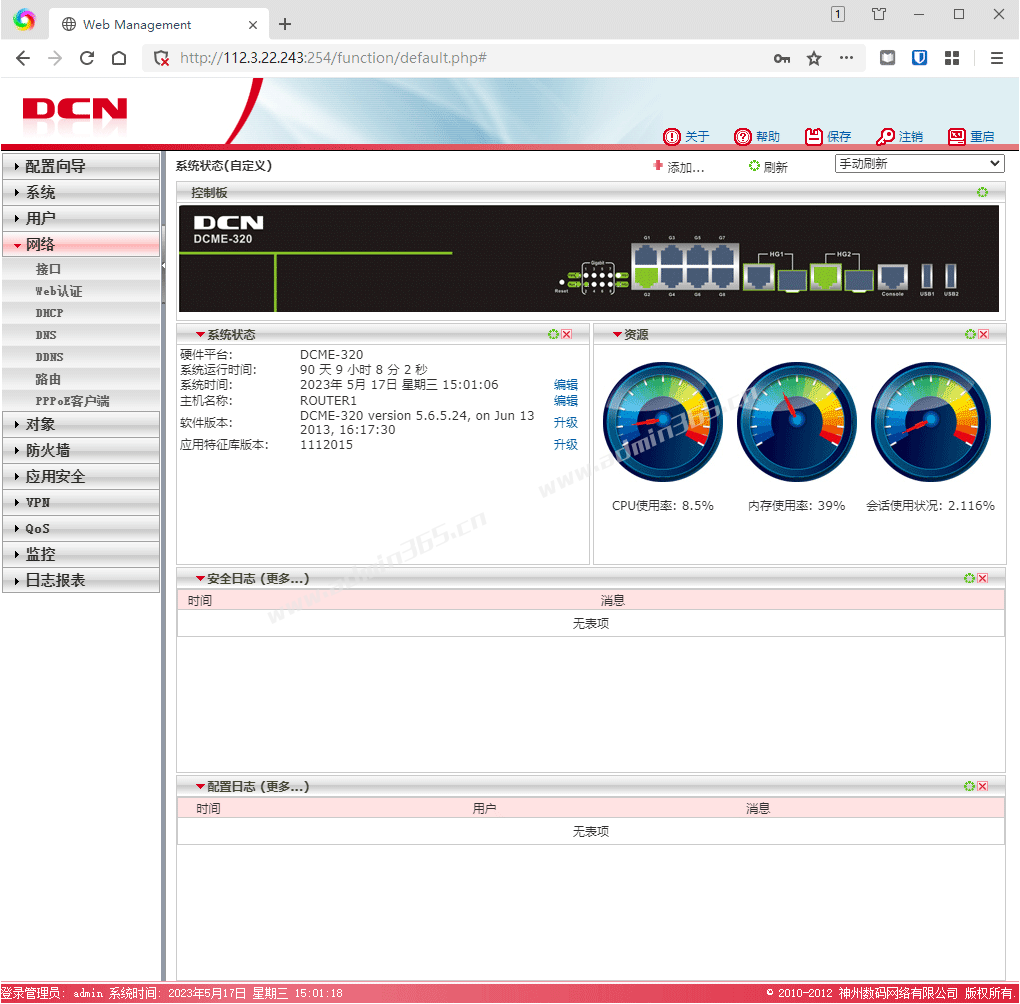The width and height of the screenshot is (1020, 1004).
Task: Click 注销 logout key icon
Action: [x=885, y=137]
